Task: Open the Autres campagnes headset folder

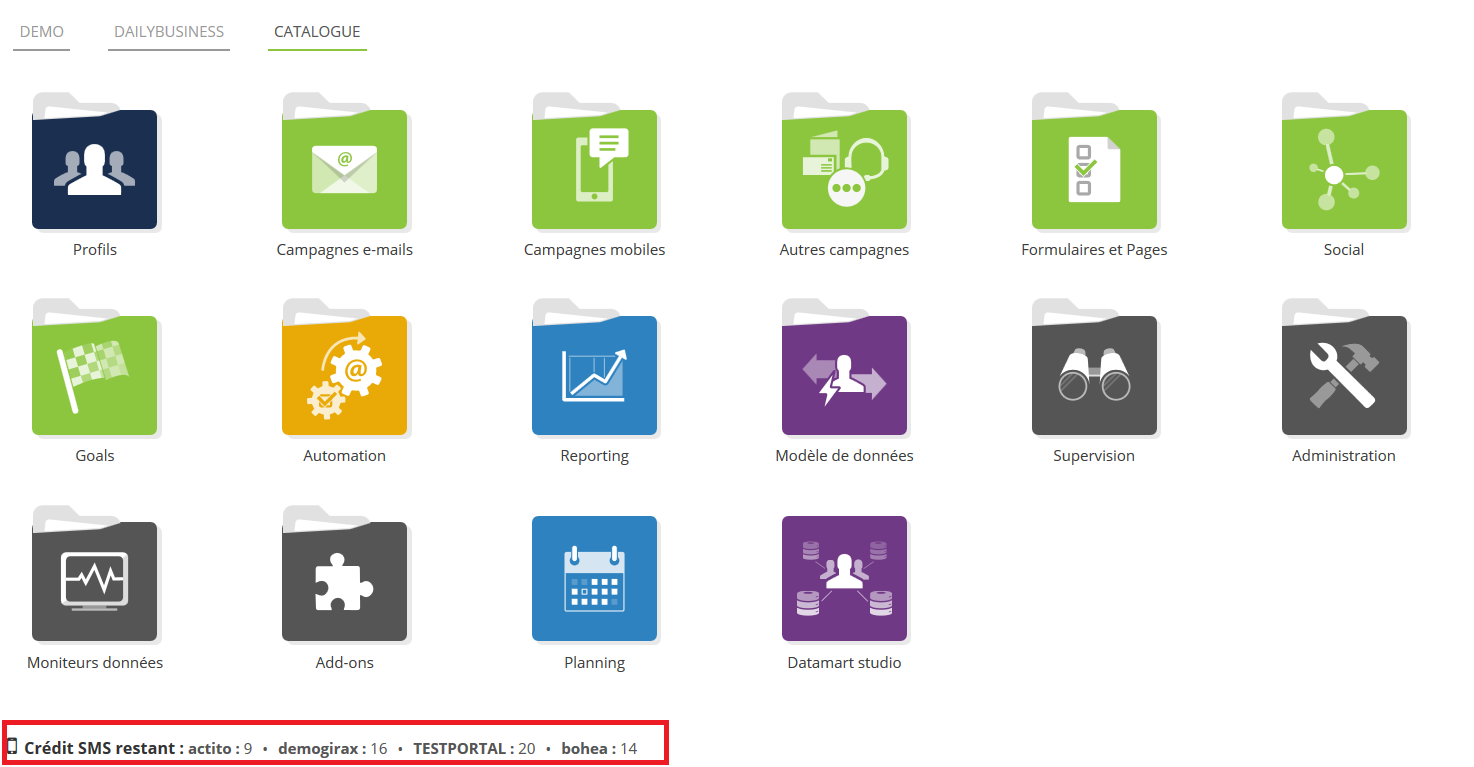Action: point(844,168)
